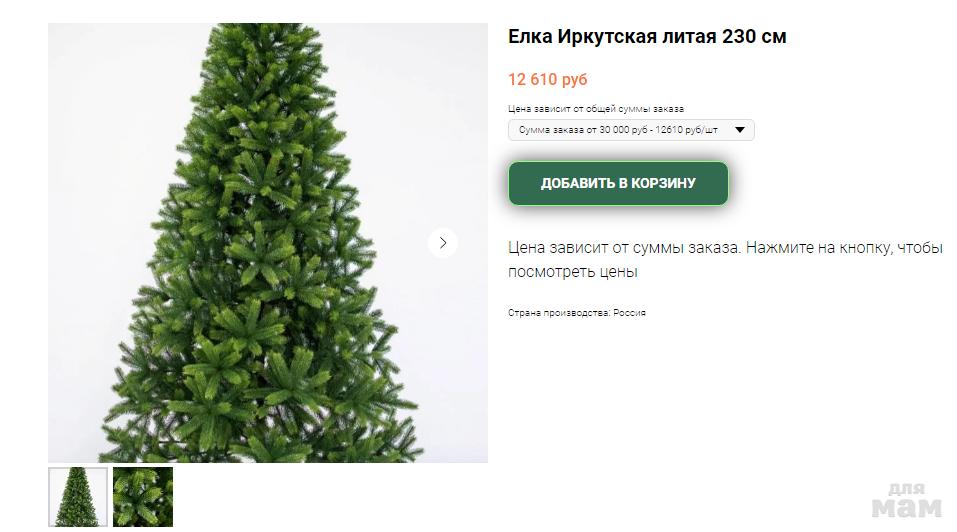This screenshot has height=532, width=957.
Task: Click label Цена зависит от общей суммы заказа
Action: point(596,109)
